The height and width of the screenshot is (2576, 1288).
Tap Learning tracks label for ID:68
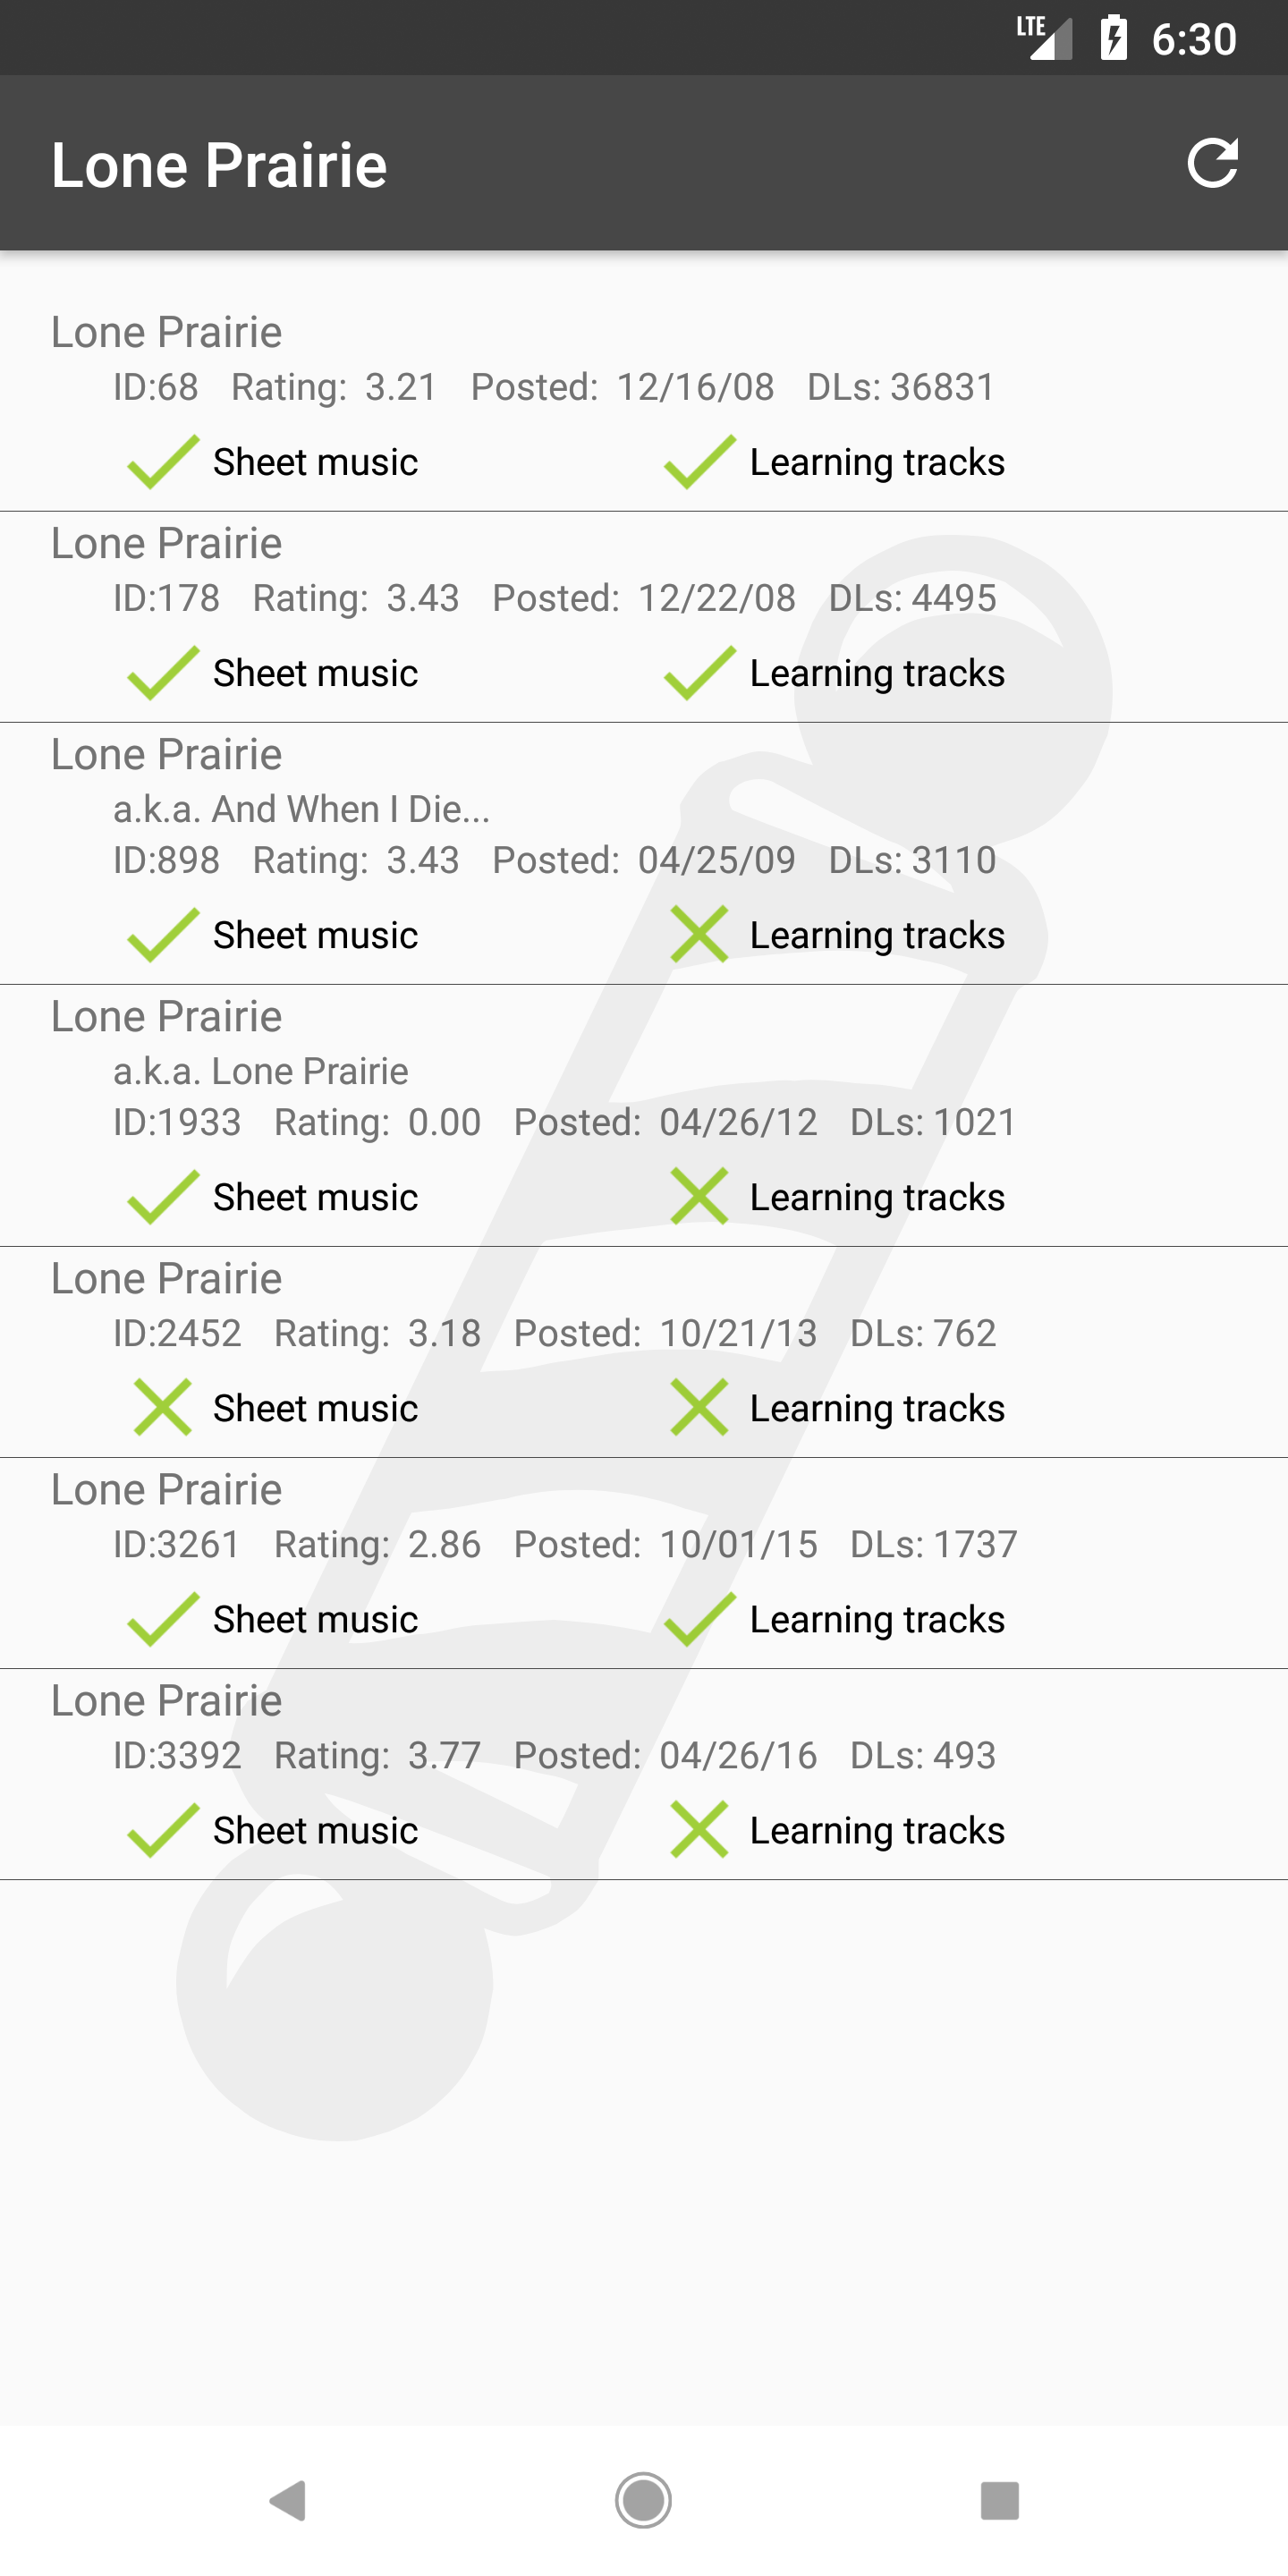877,462
